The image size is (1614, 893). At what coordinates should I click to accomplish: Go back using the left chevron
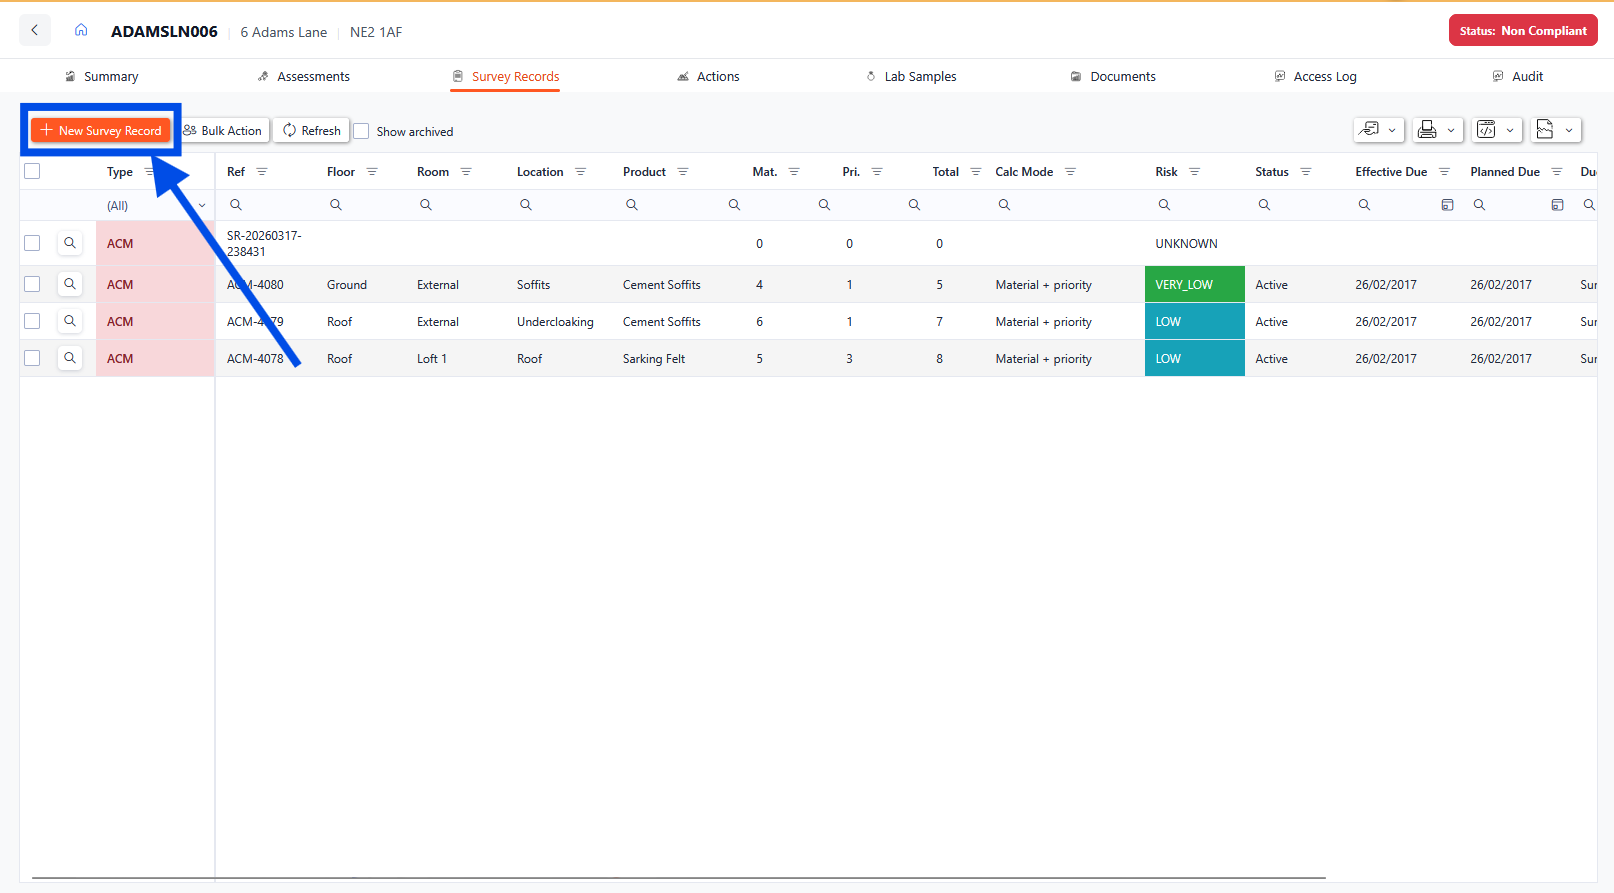coord(35,31)
